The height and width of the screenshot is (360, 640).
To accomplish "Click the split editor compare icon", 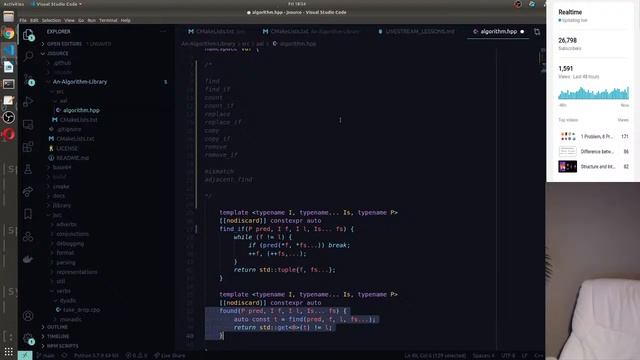I will click(x=537, y=31).
